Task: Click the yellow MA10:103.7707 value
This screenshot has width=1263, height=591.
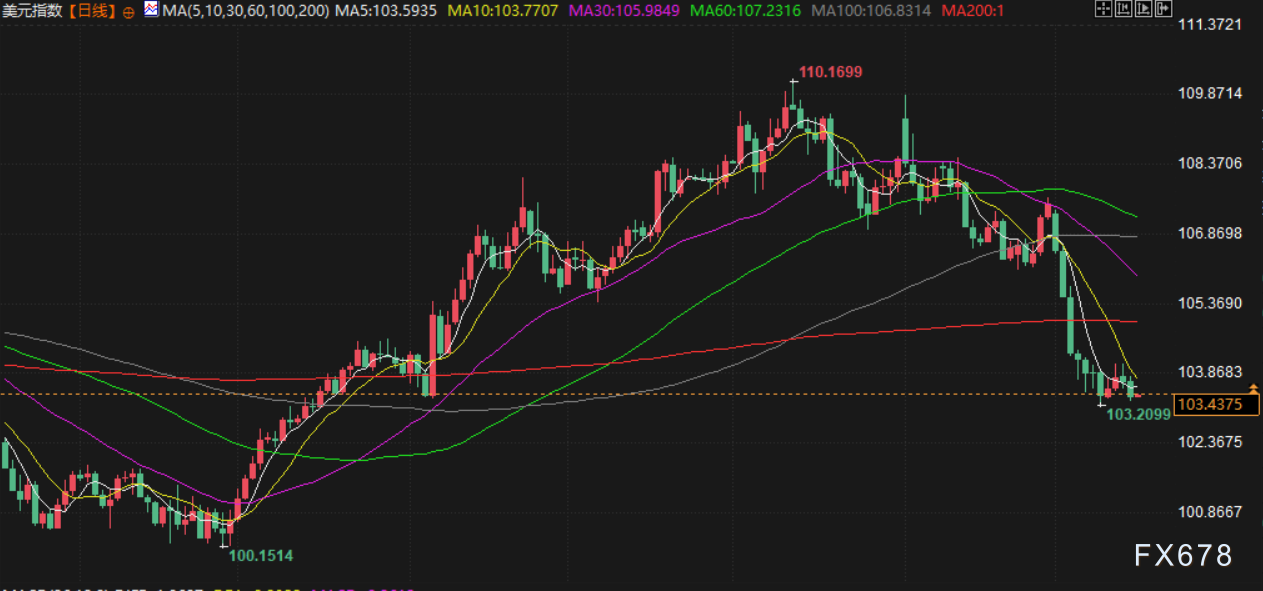Action: 502,11
